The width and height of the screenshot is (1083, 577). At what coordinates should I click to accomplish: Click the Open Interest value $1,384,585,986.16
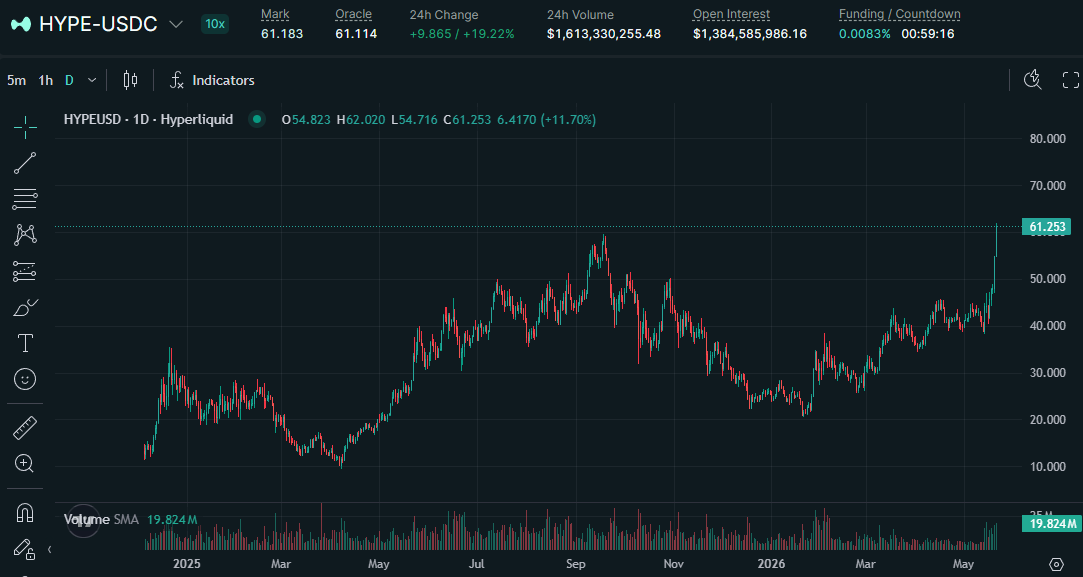pos(749,34)
